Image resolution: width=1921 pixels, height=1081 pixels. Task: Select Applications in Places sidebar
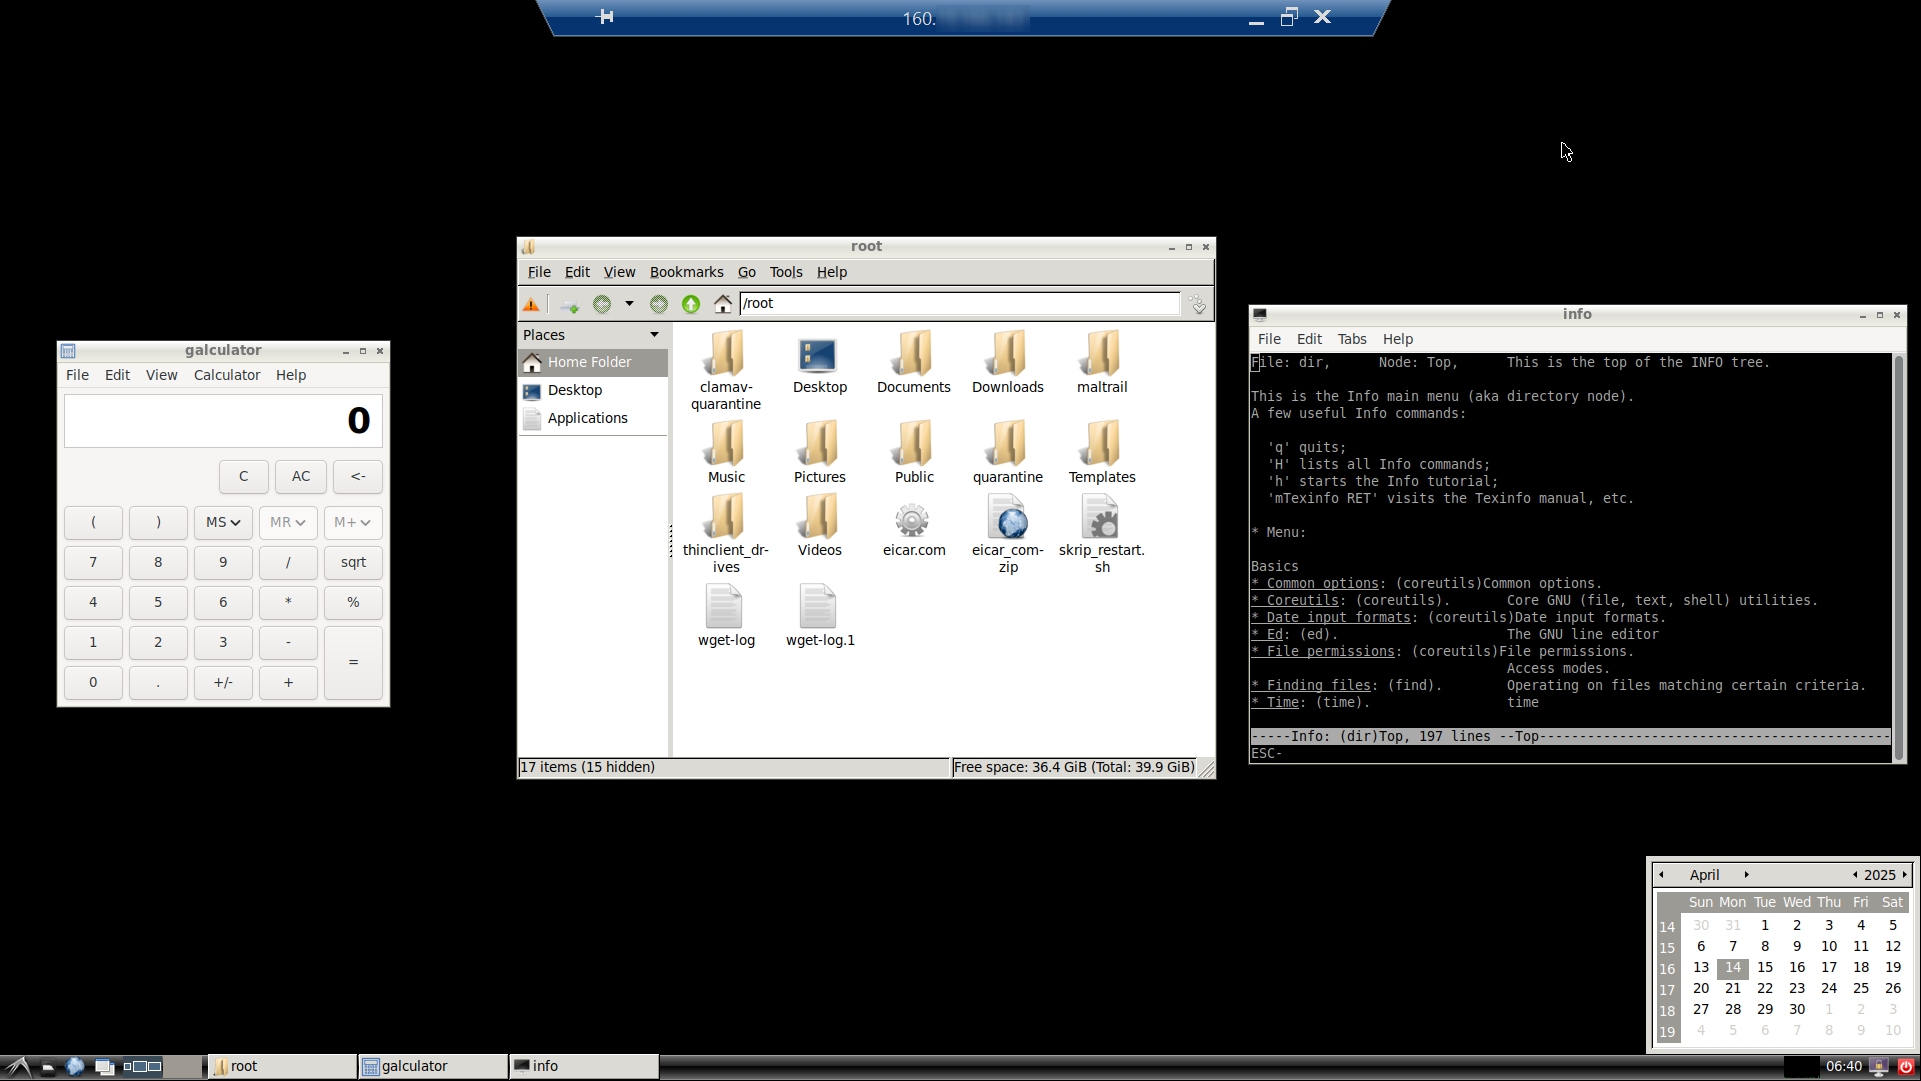point(593,418)
